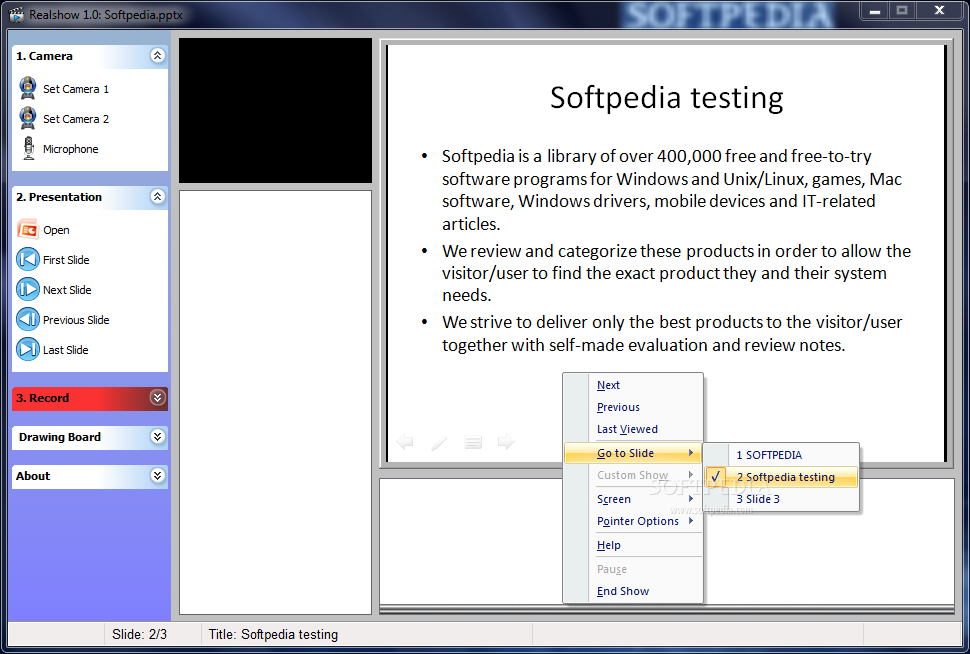Click the Next Slide label

click(x=67, y=290)
